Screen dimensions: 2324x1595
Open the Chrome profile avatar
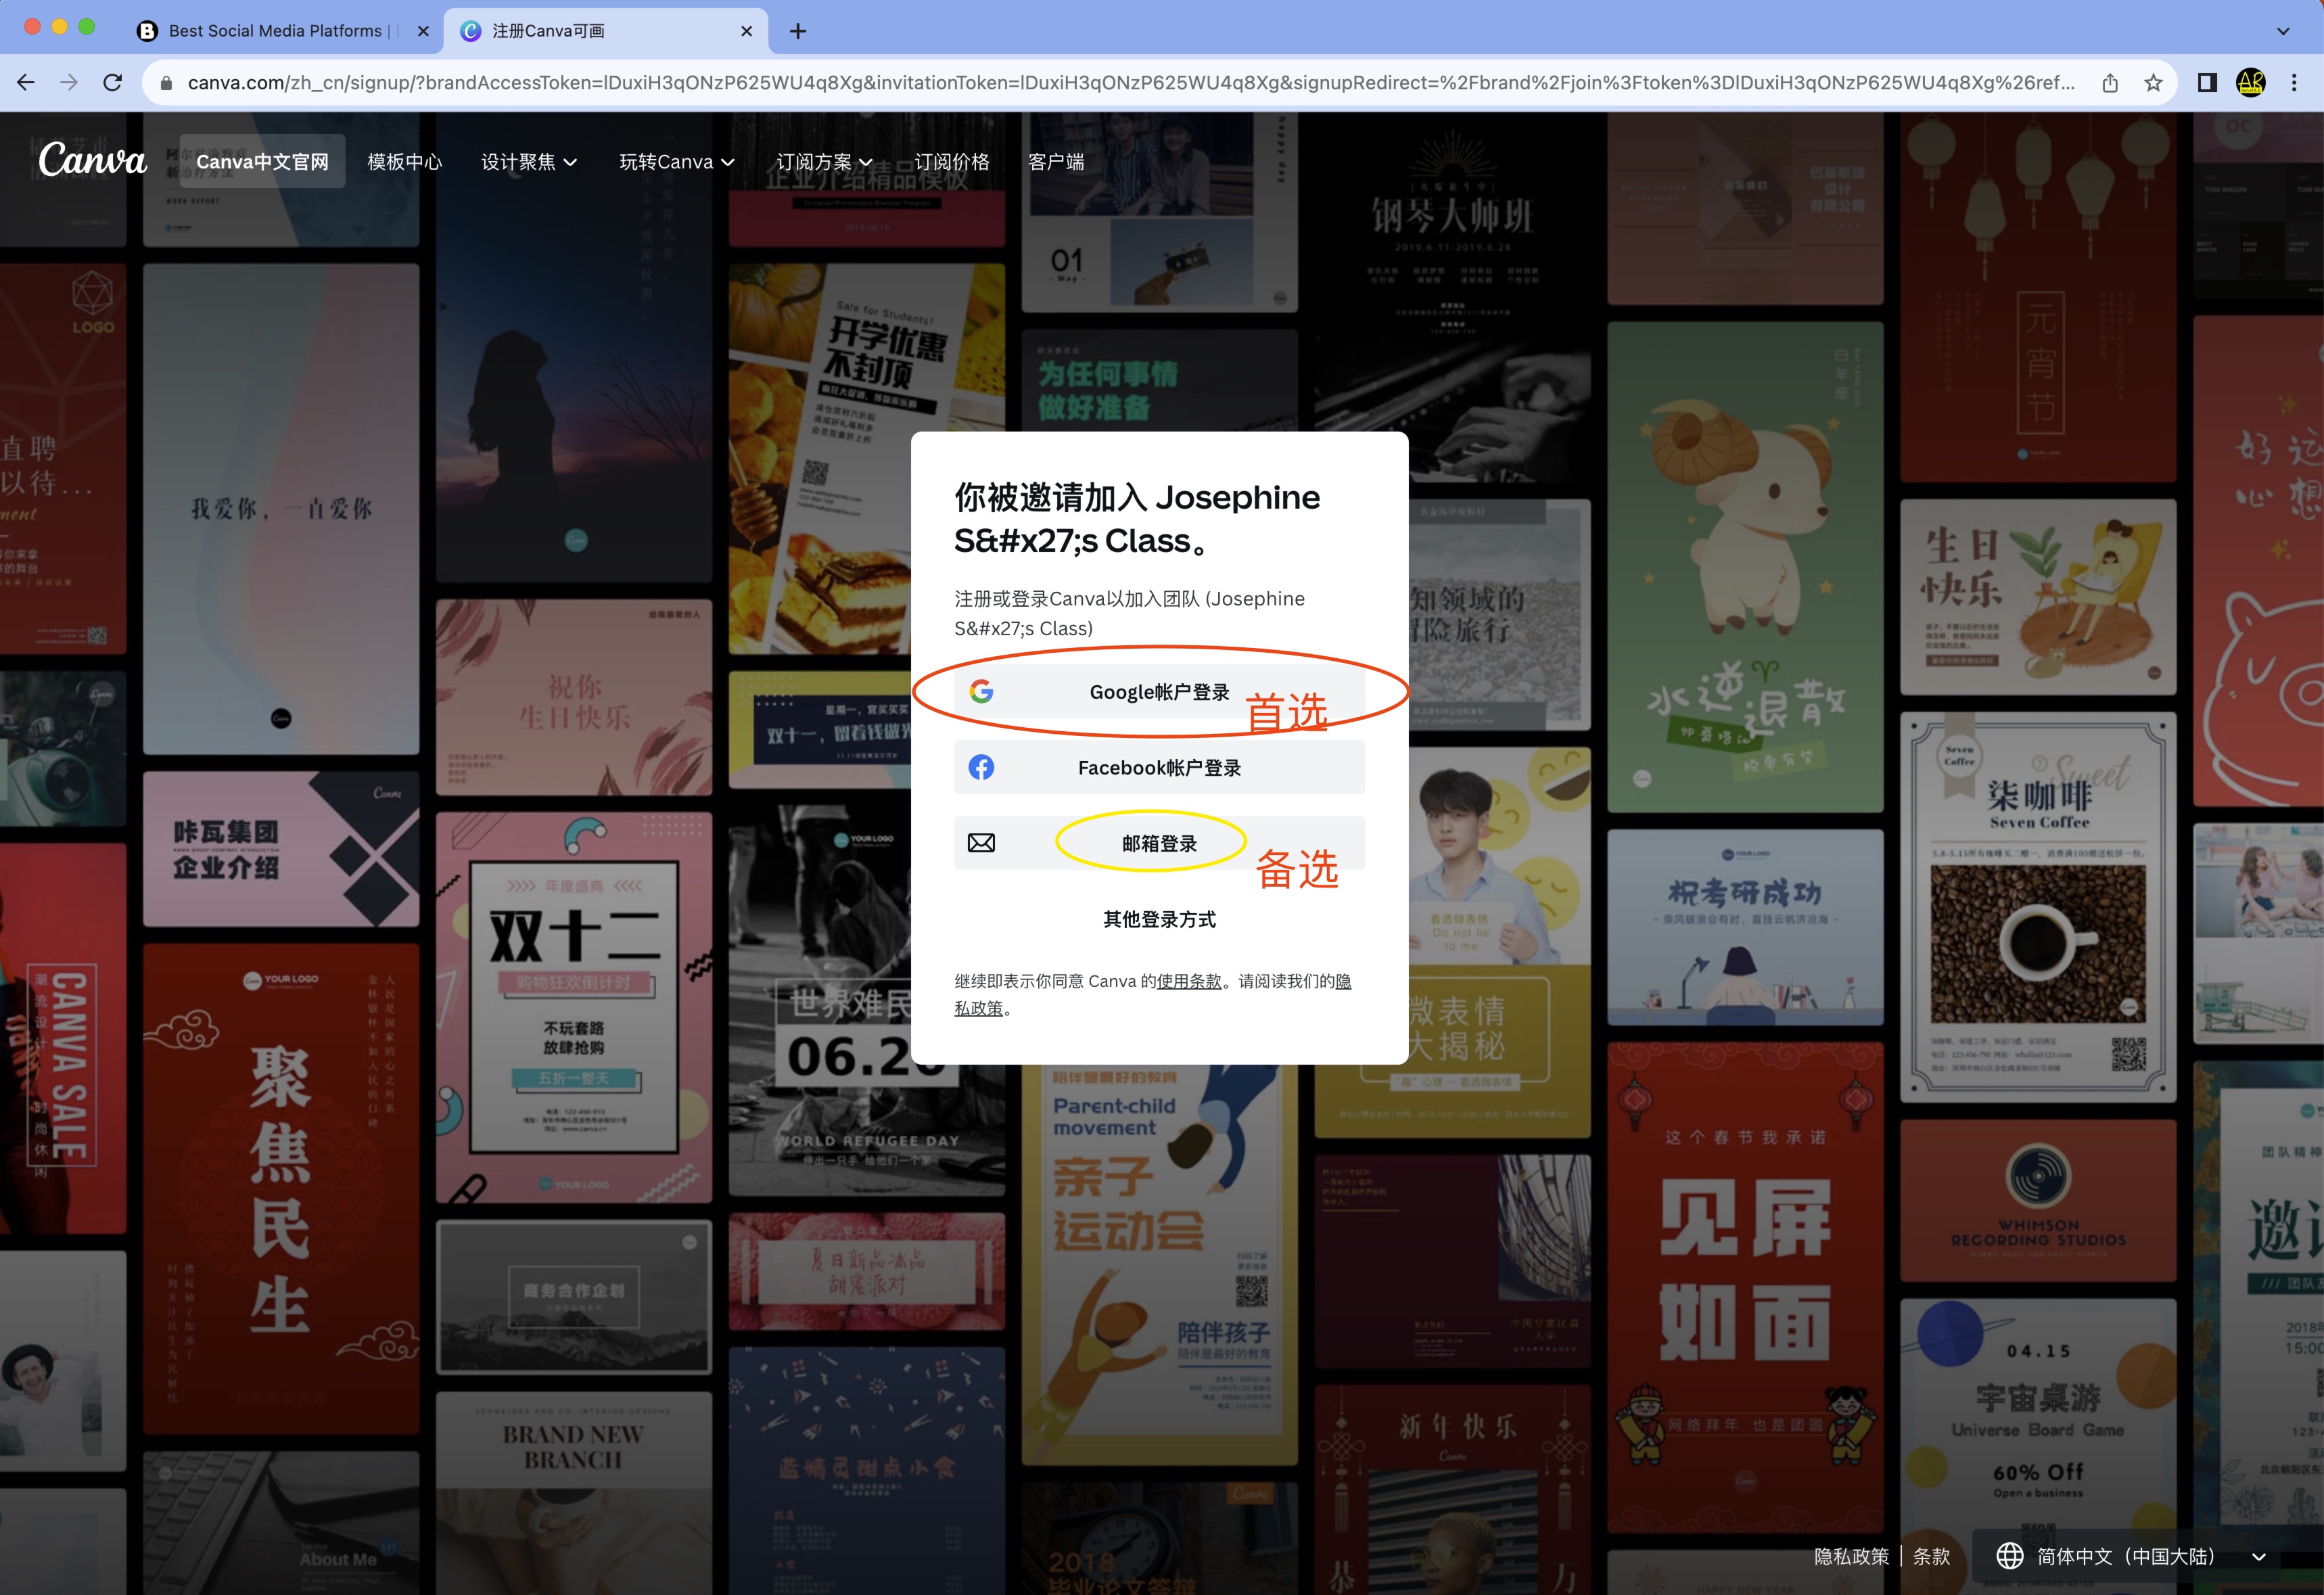(x=2251, y=83)
